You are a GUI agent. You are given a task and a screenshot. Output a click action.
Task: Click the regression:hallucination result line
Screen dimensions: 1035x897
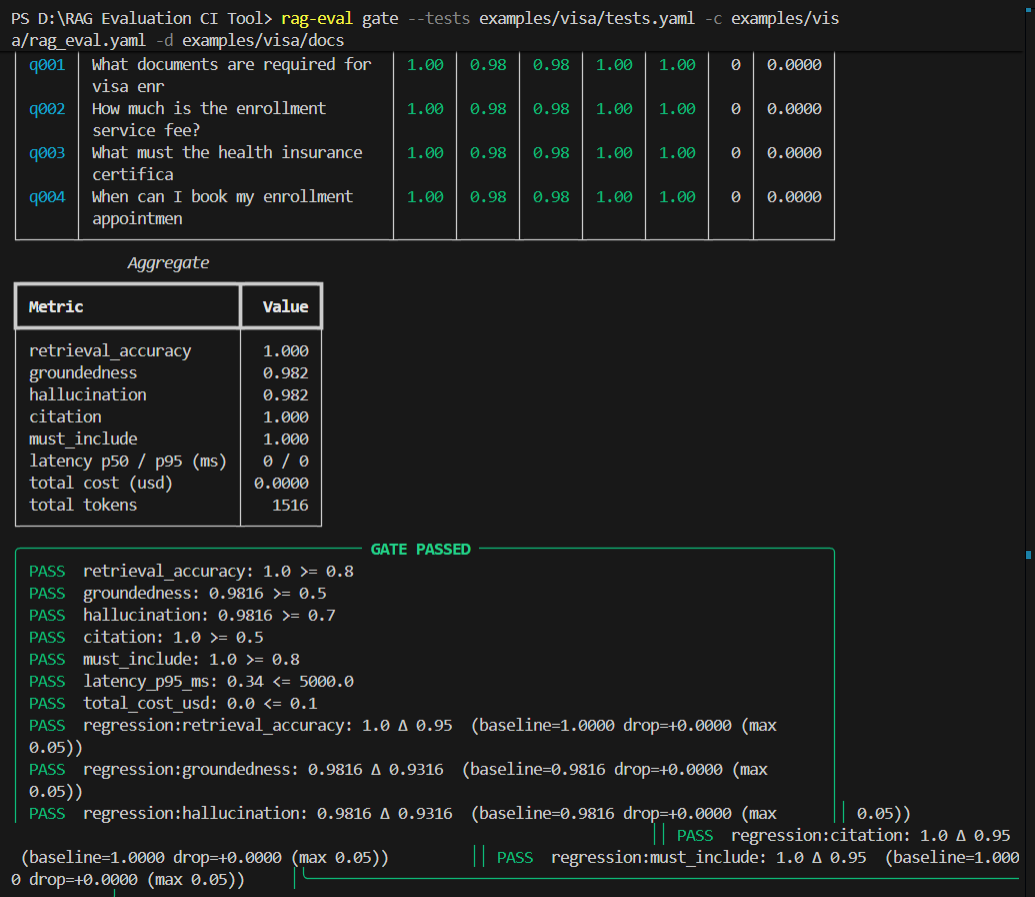click(403, 813)
